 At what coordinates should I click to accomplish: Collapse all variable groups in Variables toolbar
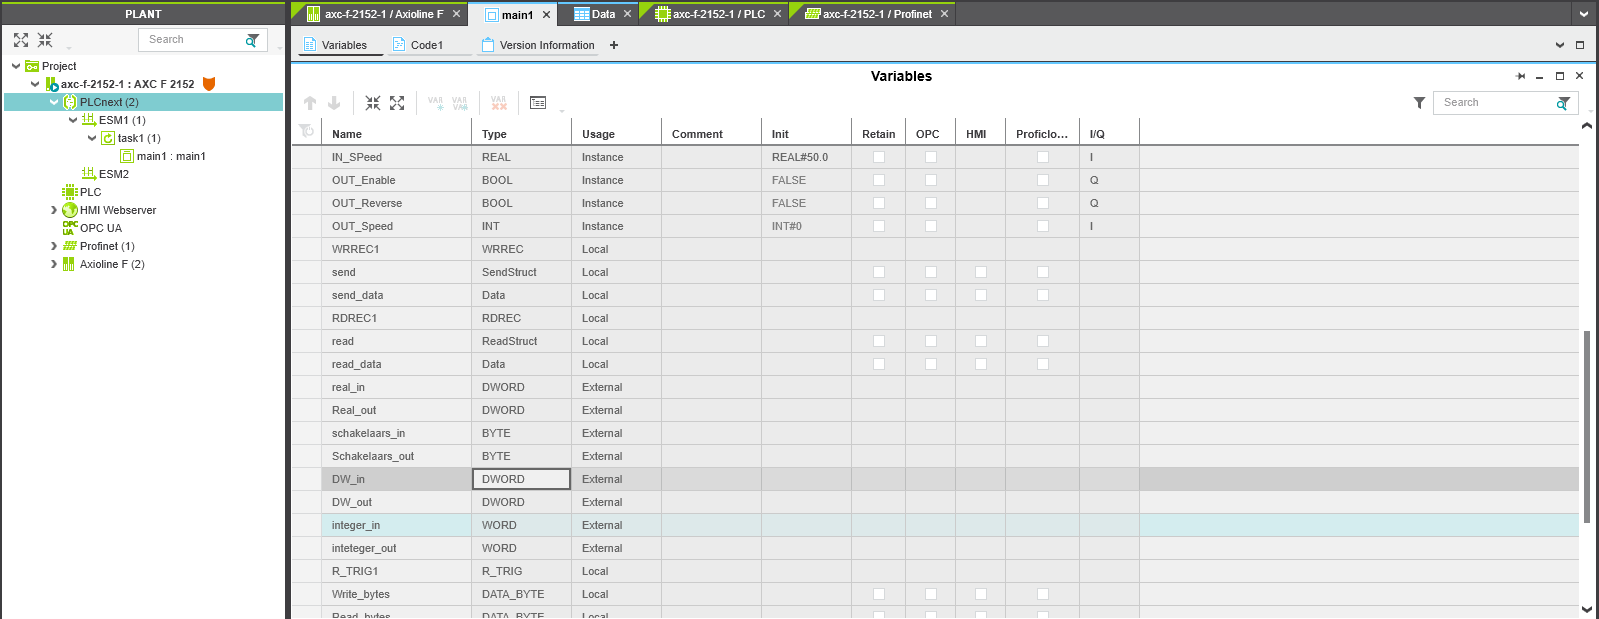point(373,103)
